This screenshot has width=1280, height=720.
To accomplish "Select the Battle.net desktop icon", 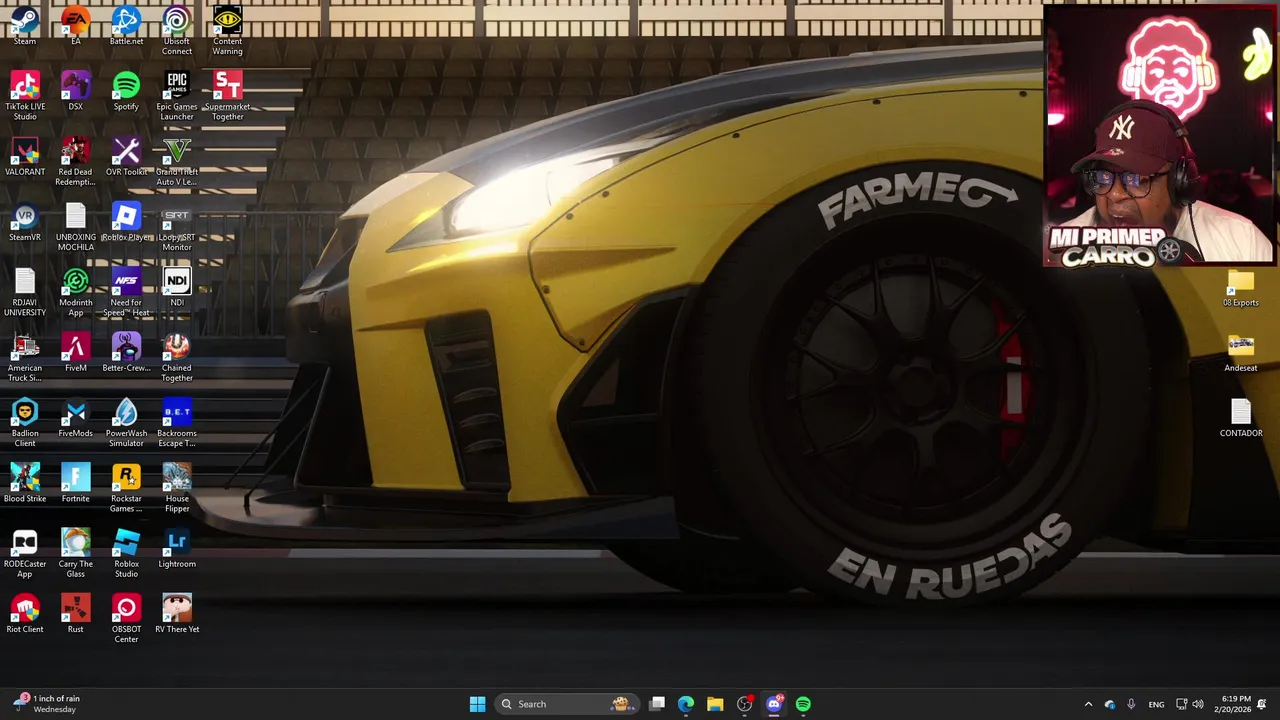I will 126,25.
